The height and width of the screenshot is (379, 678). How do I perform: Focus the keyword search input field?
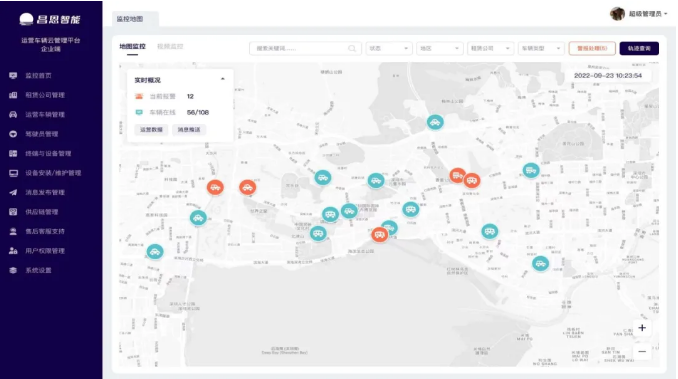click(x=305, y=48)
